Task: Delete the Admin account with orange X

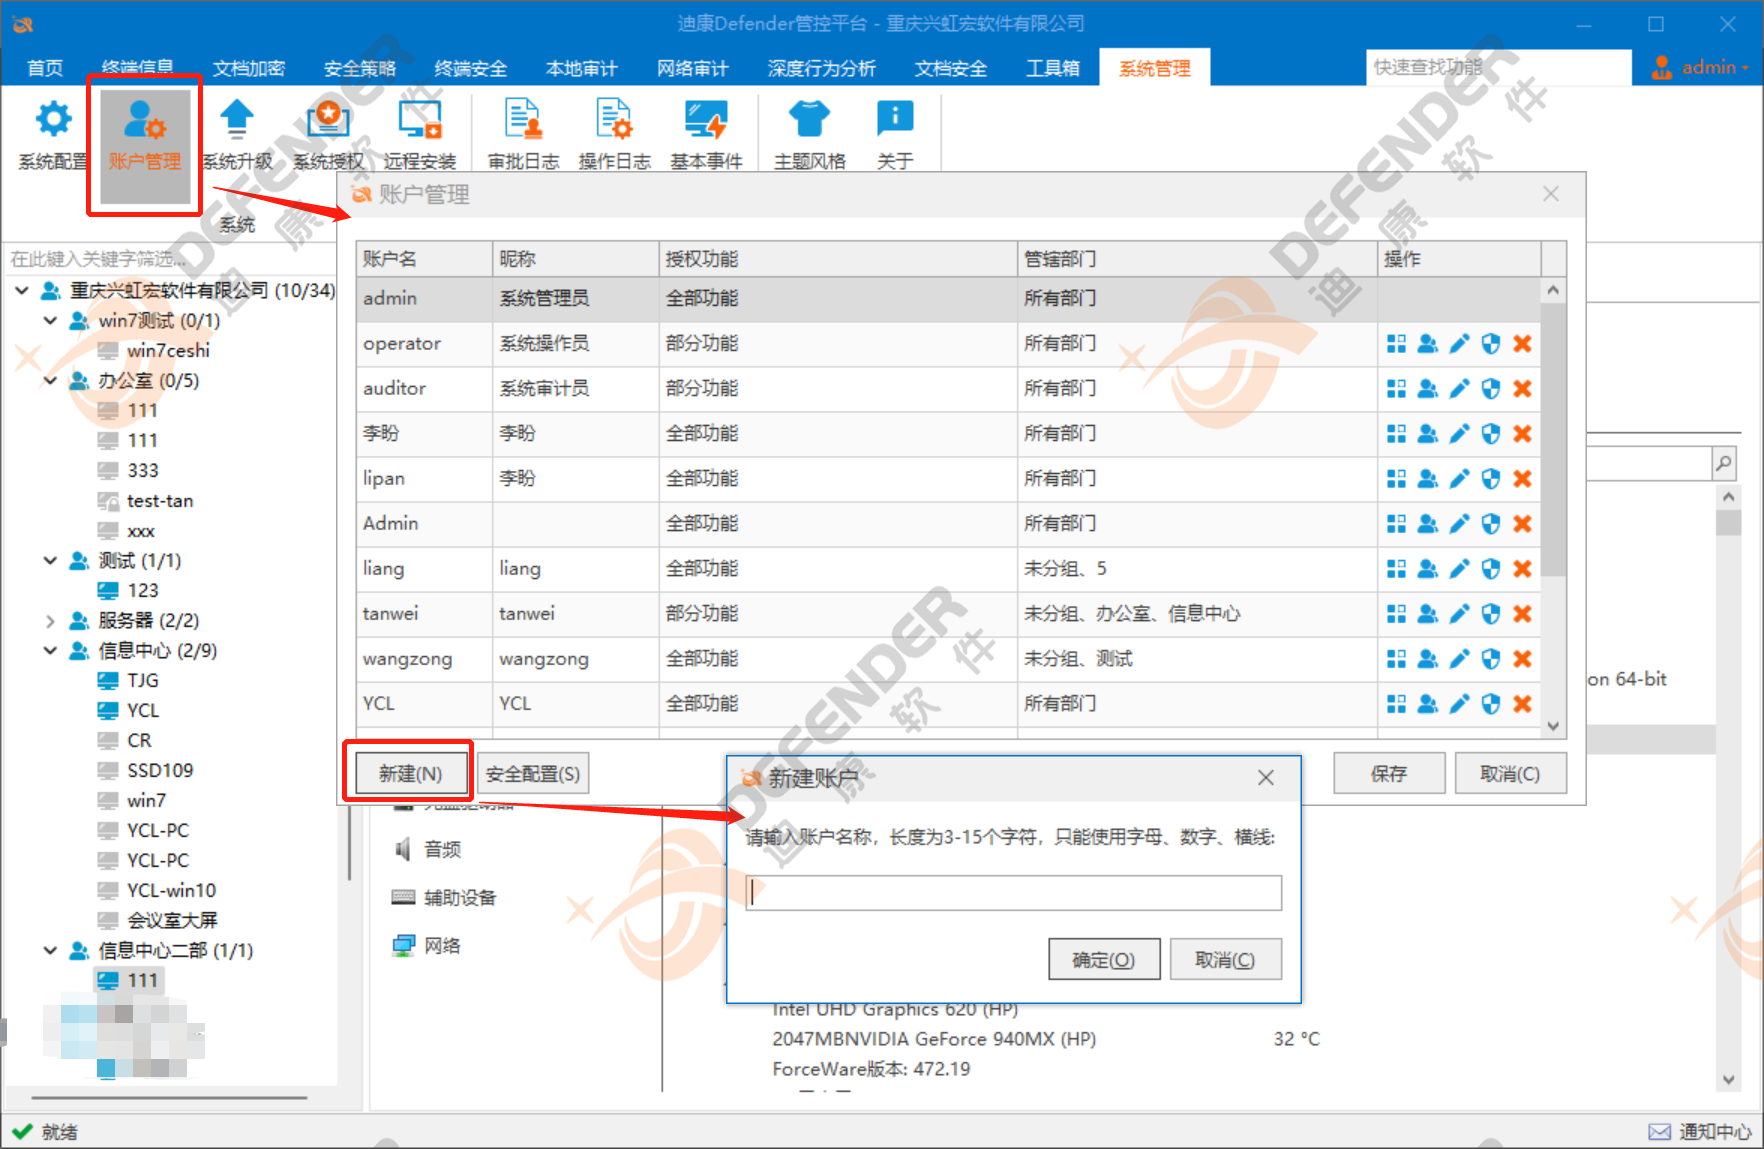Action: point(1522,524)
